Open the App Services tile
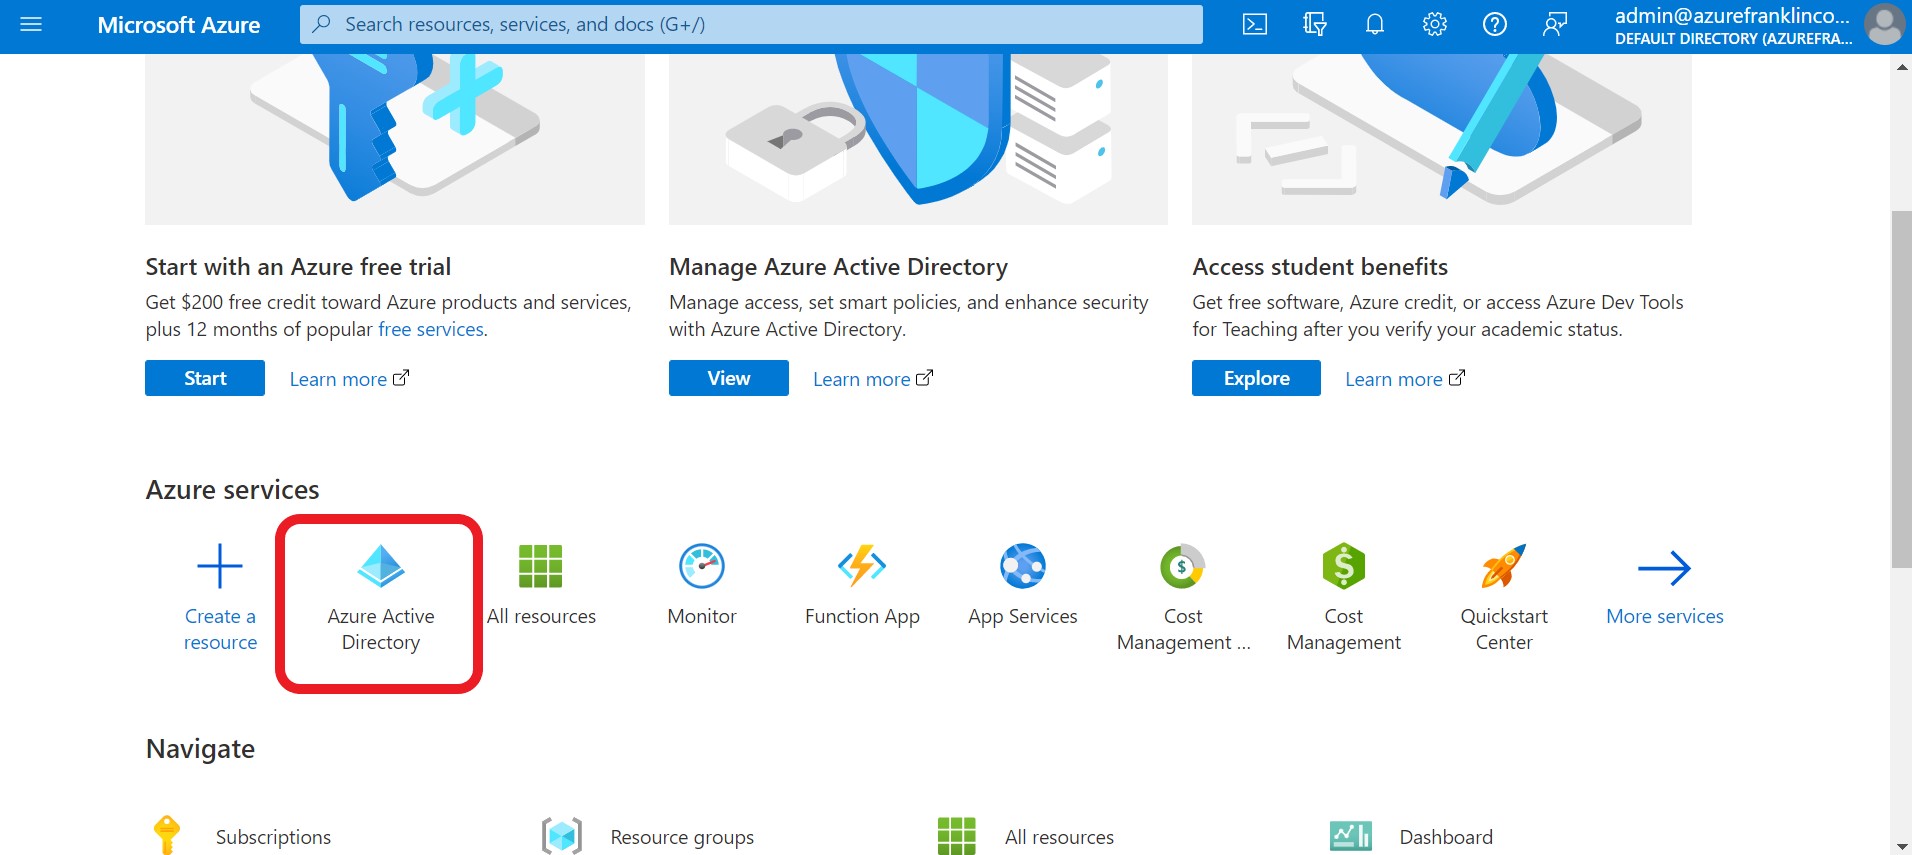The width and height of the screenshot is (1912, 855). (x=1023, y=587)
